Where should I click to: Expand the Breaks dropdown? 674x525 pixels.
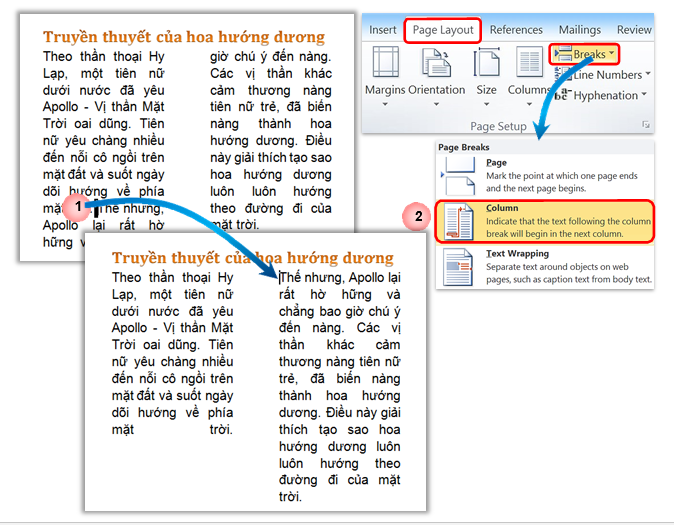click(612, 53)
